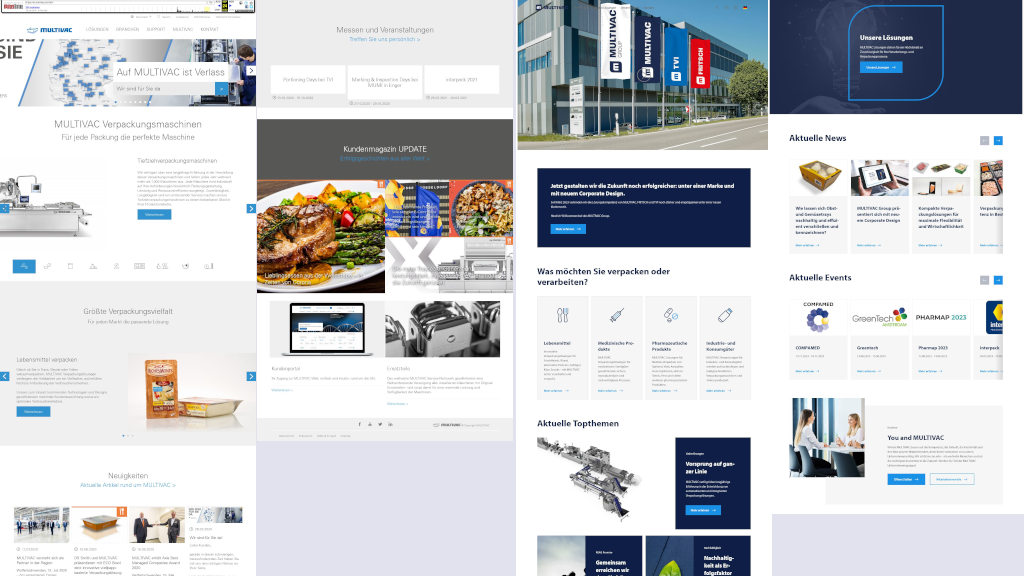Click the outlined button under You and MULTIVAC
Image resolution: width=1024 pixels, height=576 pixels.
tap(952, 479)
